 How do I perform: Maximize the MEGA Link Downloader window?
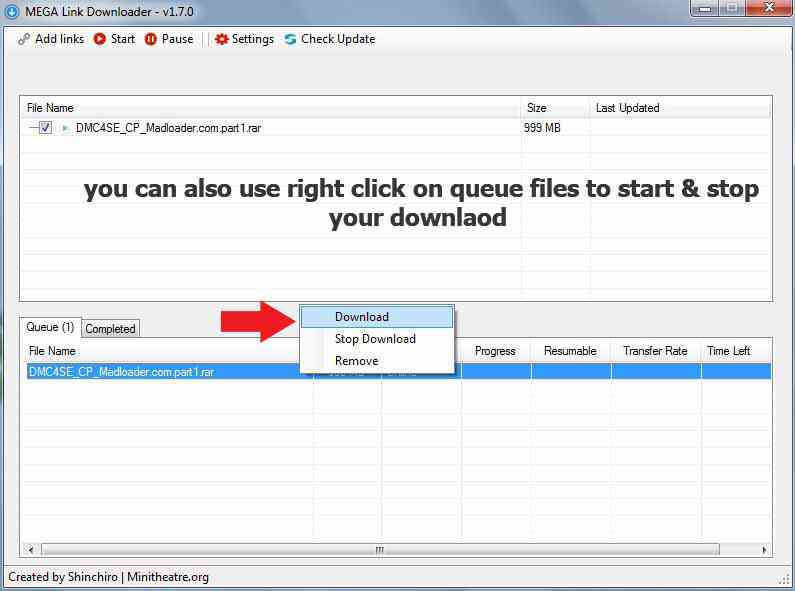732,8
